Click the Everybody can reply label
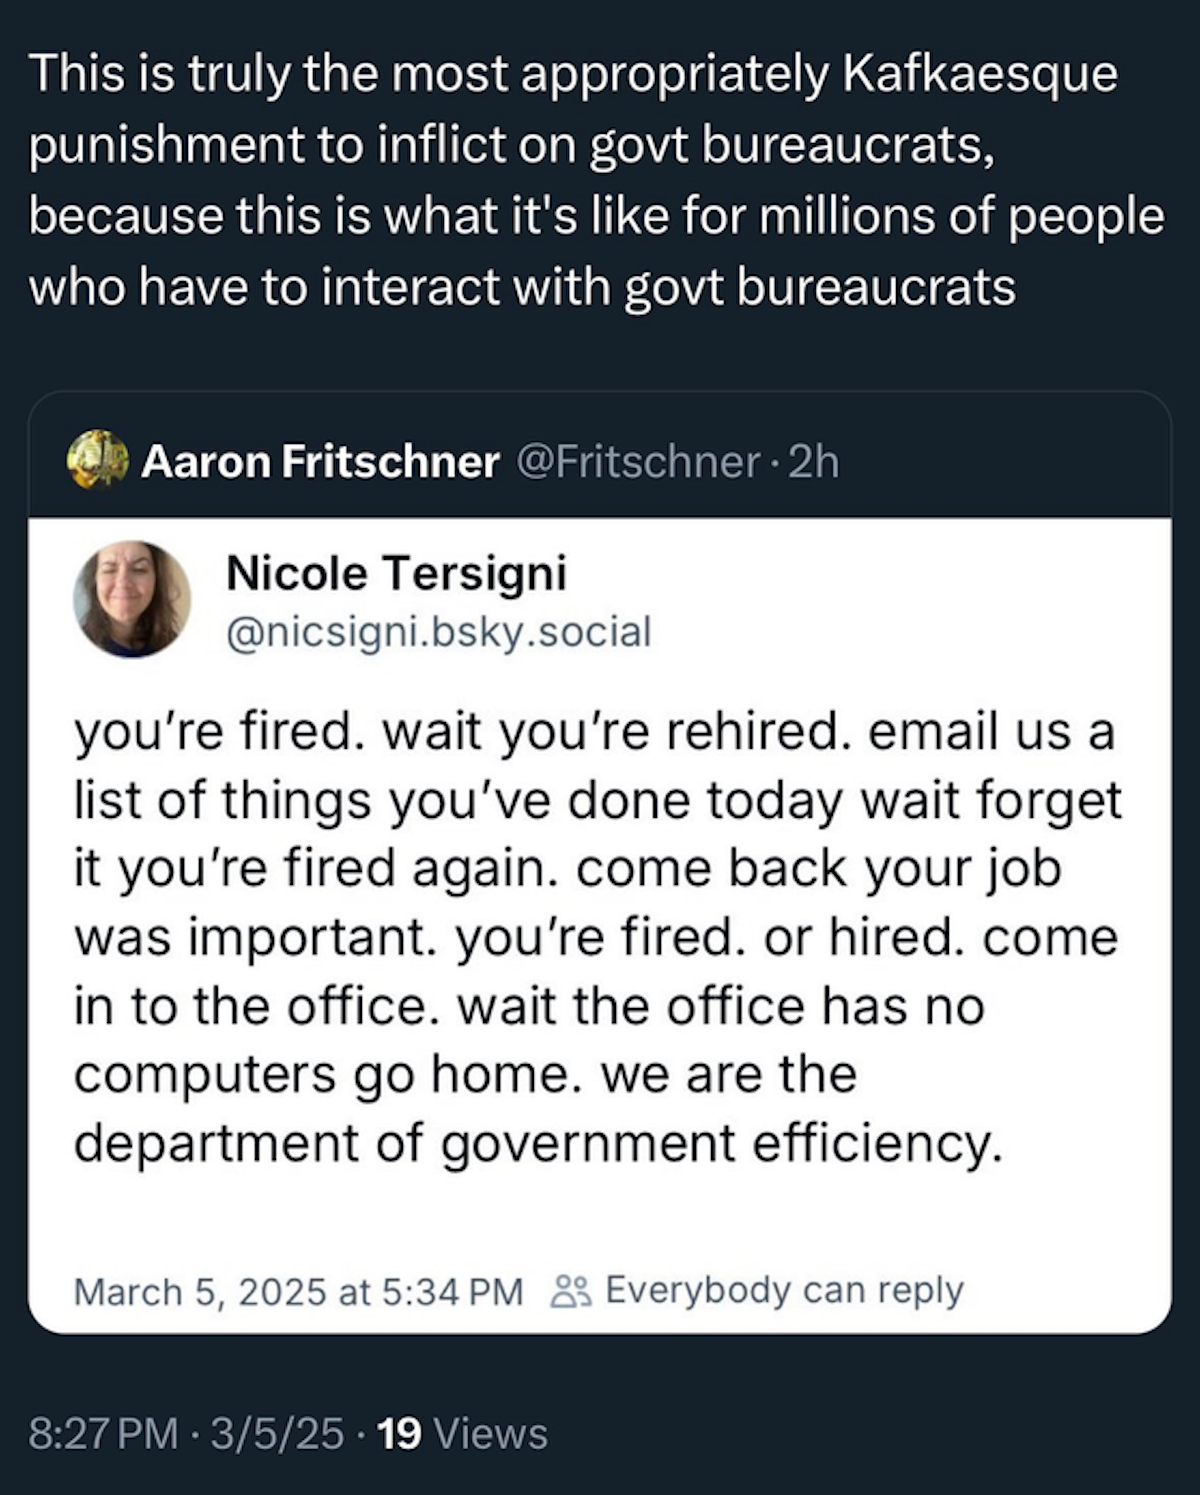1200x1495 pixels. click(x=784, y=1291)
